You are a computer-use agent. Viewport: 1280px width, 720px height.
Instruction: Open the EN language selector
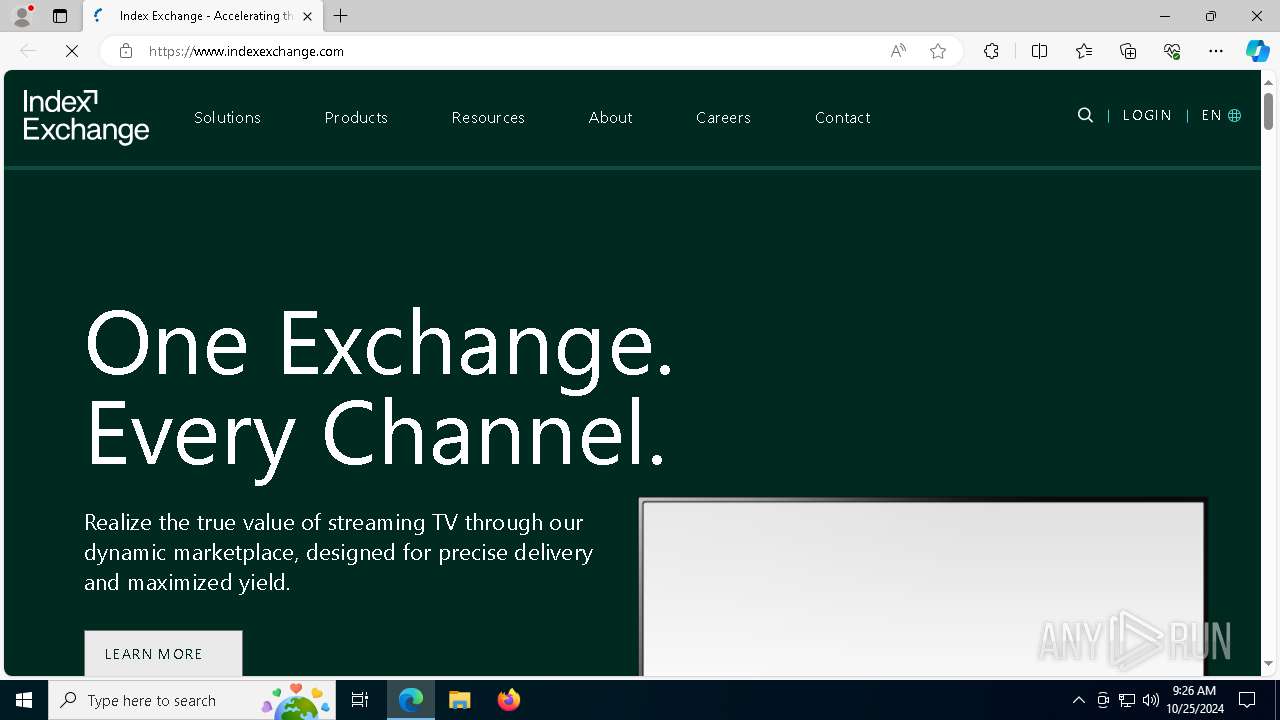[x=1221, y=115]
